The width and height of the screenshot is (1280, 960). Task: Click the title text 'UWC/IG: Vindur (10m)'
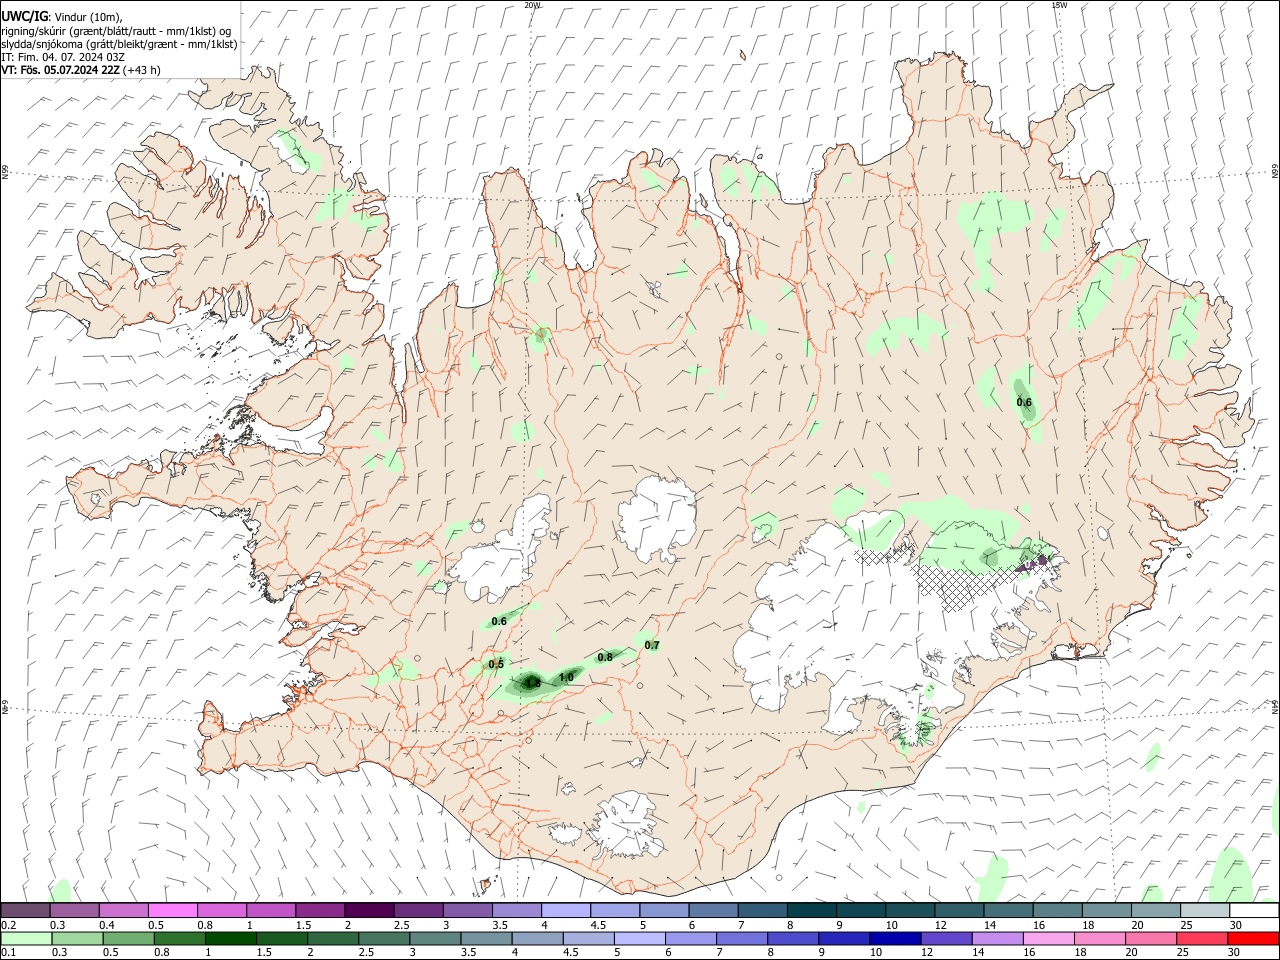pyautogui.click(x=62, y=16)
